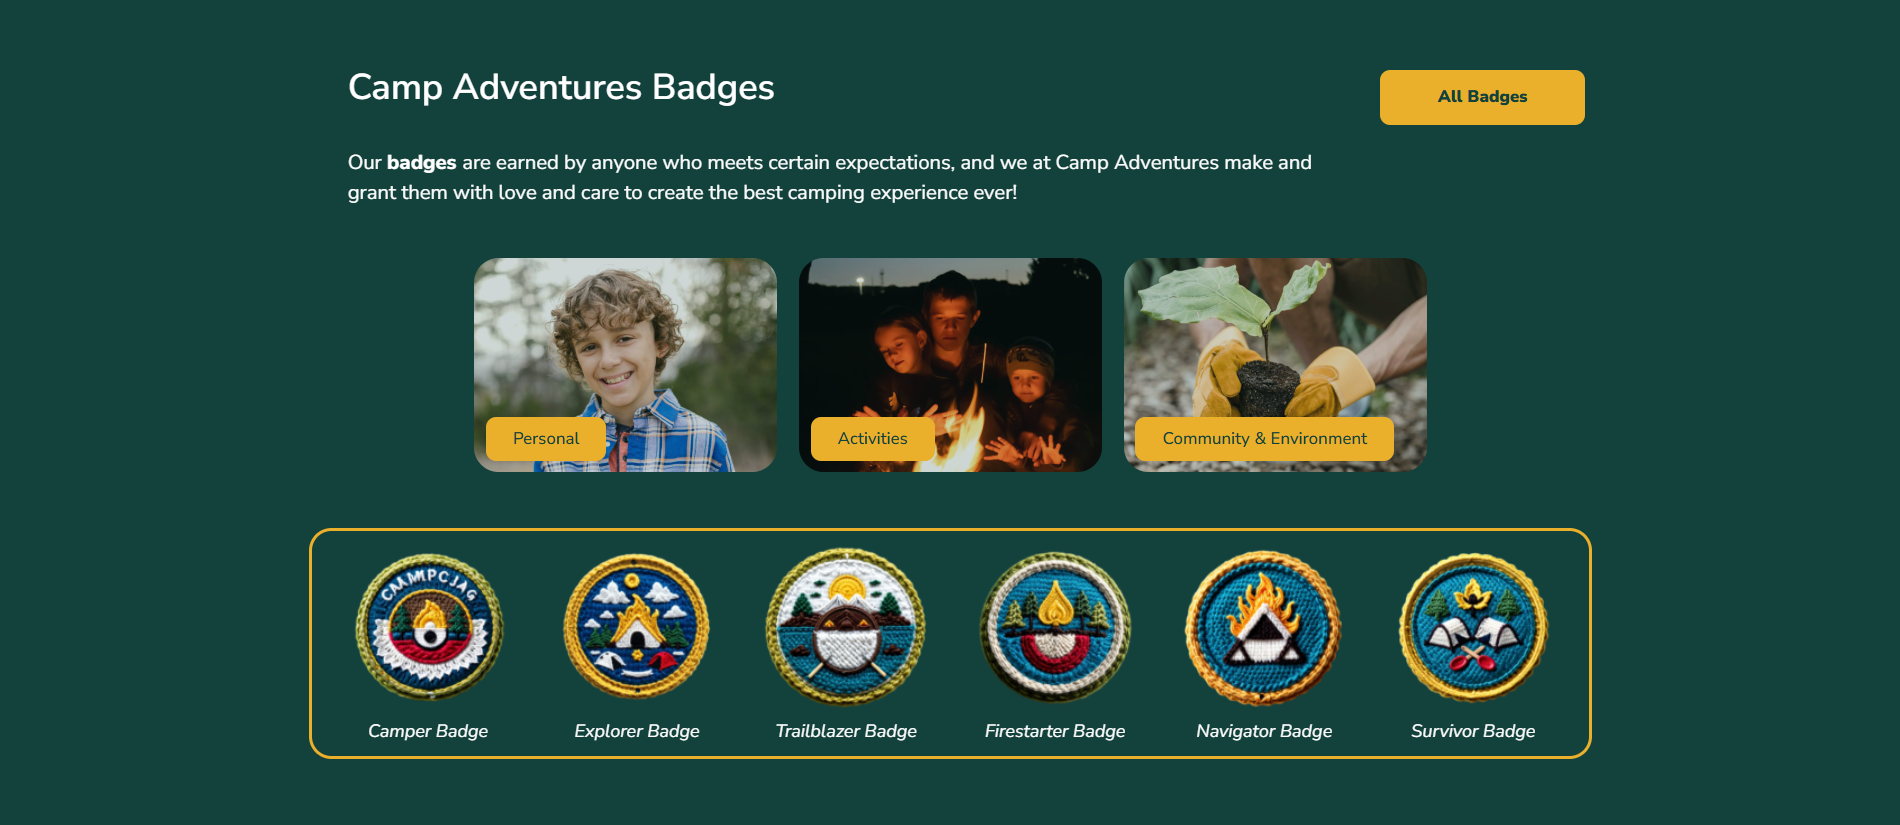Image resolution: width=1900 pixels, height=825 pixels.
Task: Click the Camper Badge text label
Action: pyautogui.click(x=428, y=731)
